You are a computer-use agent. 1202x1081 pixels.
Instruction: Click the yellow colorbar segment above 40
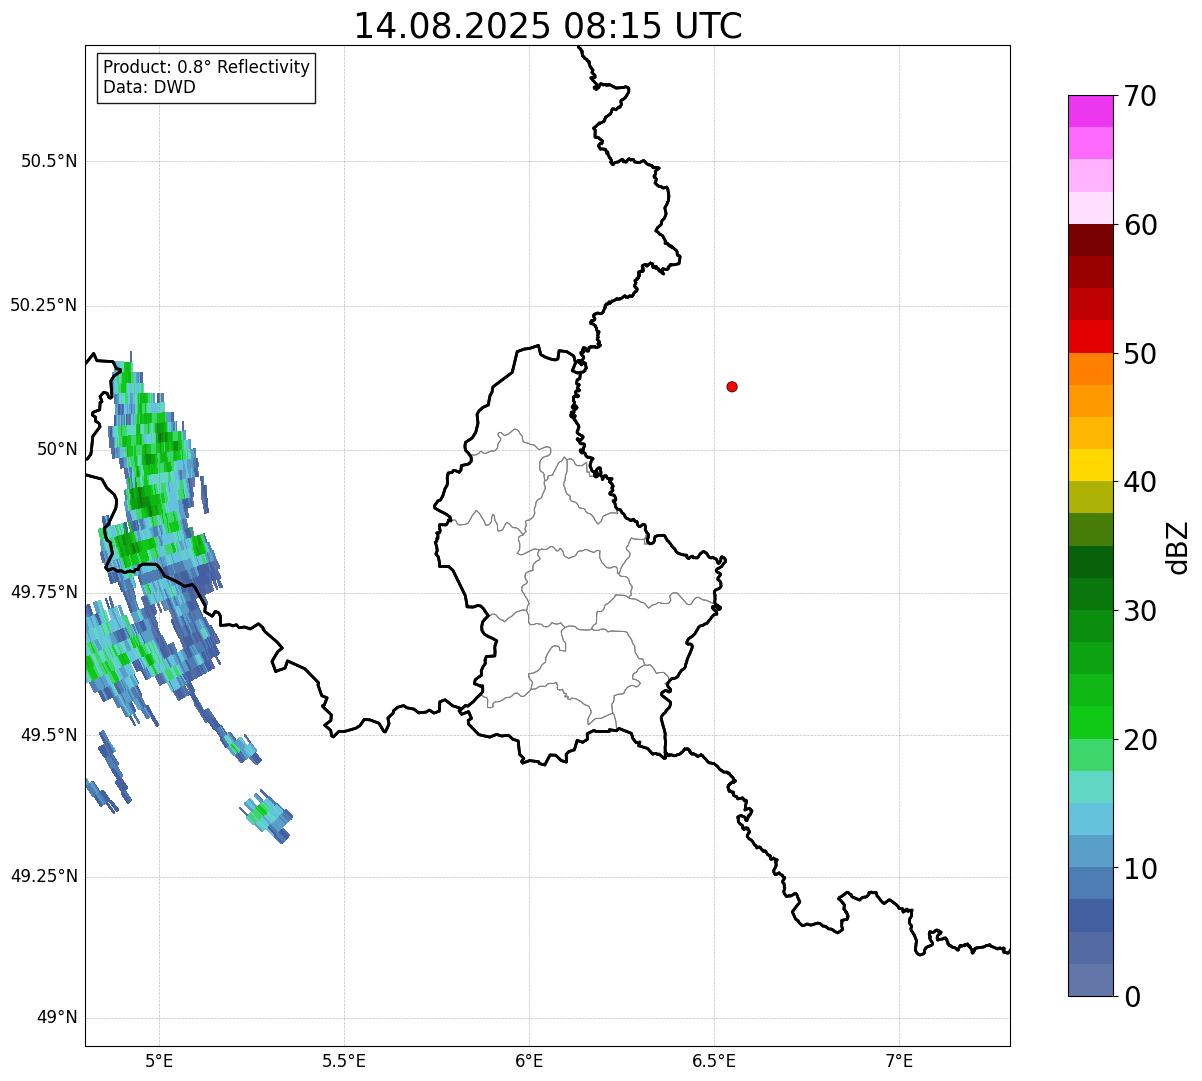click(x=1091, y=465)
